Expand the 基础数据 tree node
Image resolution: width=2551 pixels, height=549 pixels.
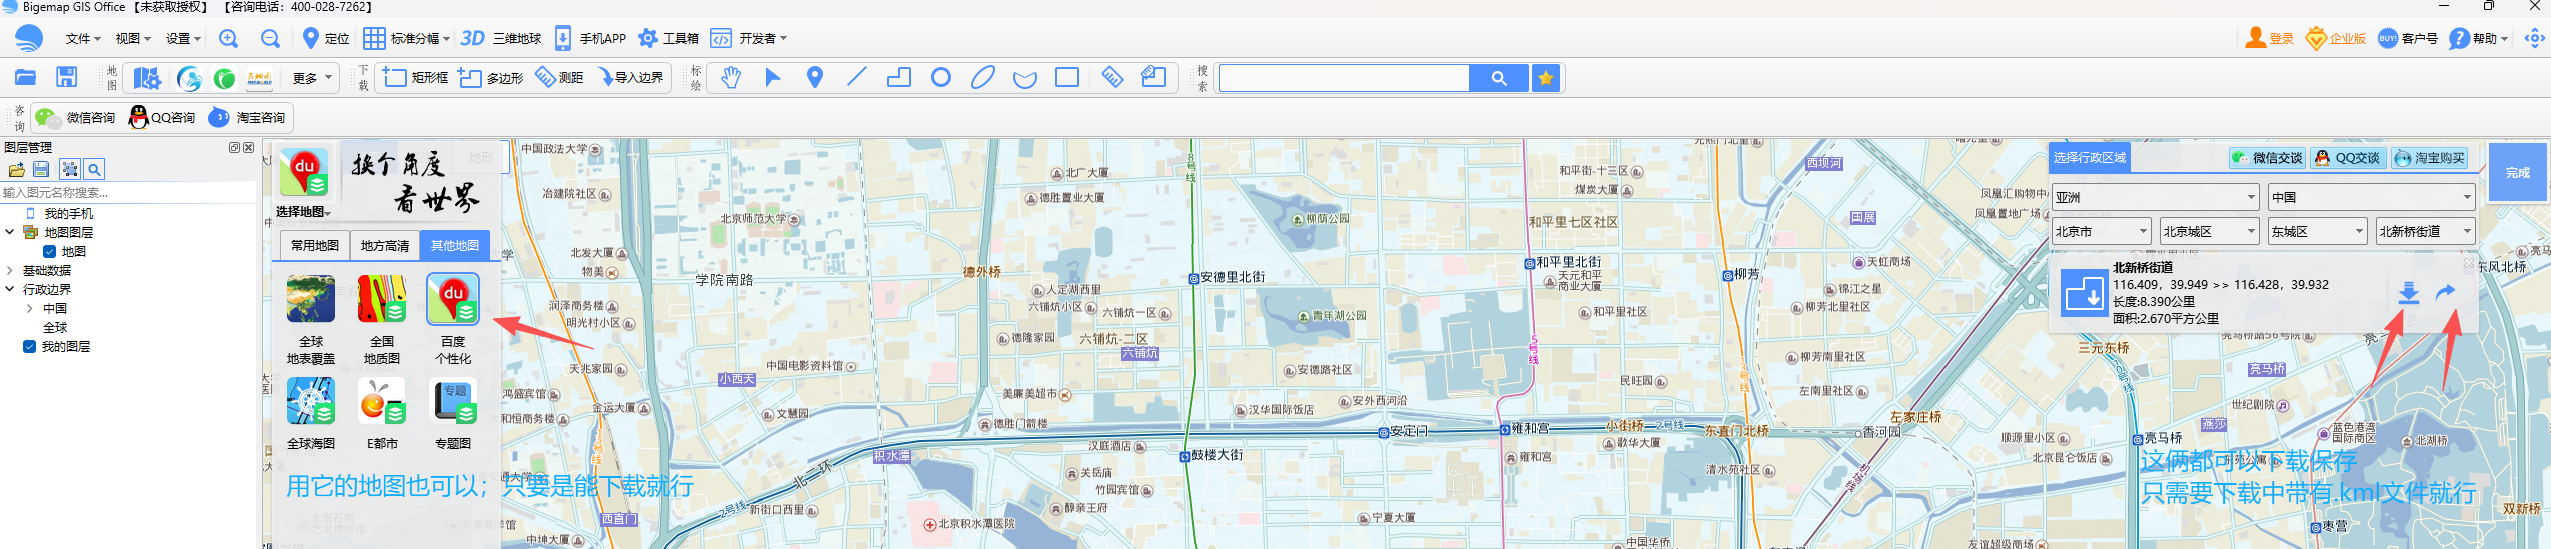coord(10,270)
